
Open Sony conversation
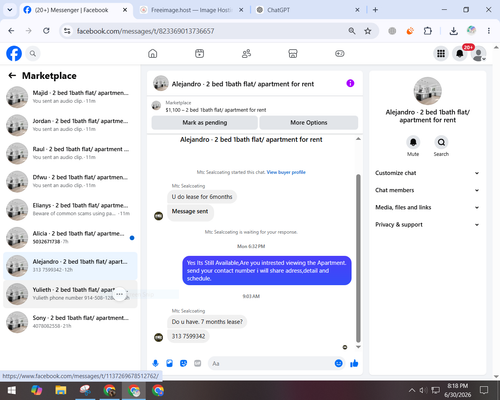pos(70,322)
